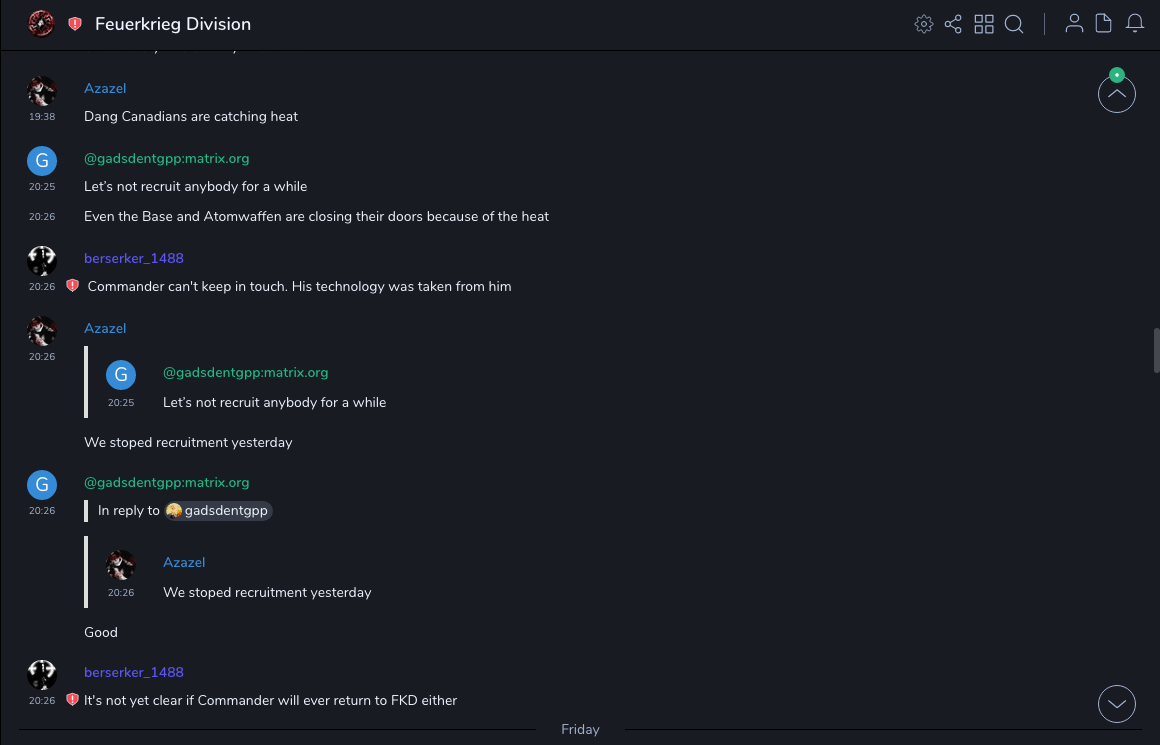Click the 20:26 timestamp next to 'Good'
This screenshot has width=1160, height=745.
[x=42, y=511]
